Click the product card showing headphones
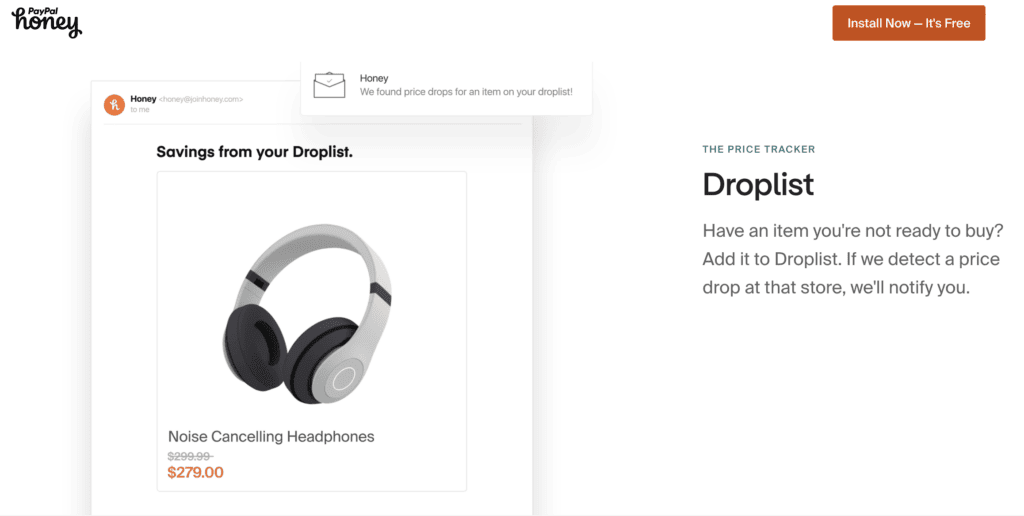Image resolution: width=1024 pixels, height=516 pixels. 312,331
